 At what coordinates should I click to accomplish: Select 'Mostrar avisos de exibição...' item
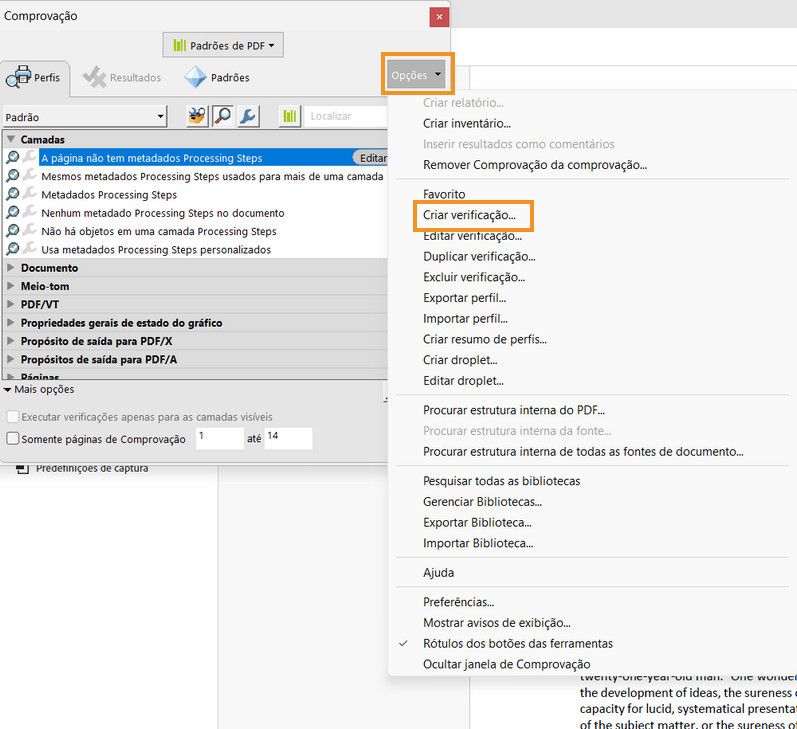(497, 623)
